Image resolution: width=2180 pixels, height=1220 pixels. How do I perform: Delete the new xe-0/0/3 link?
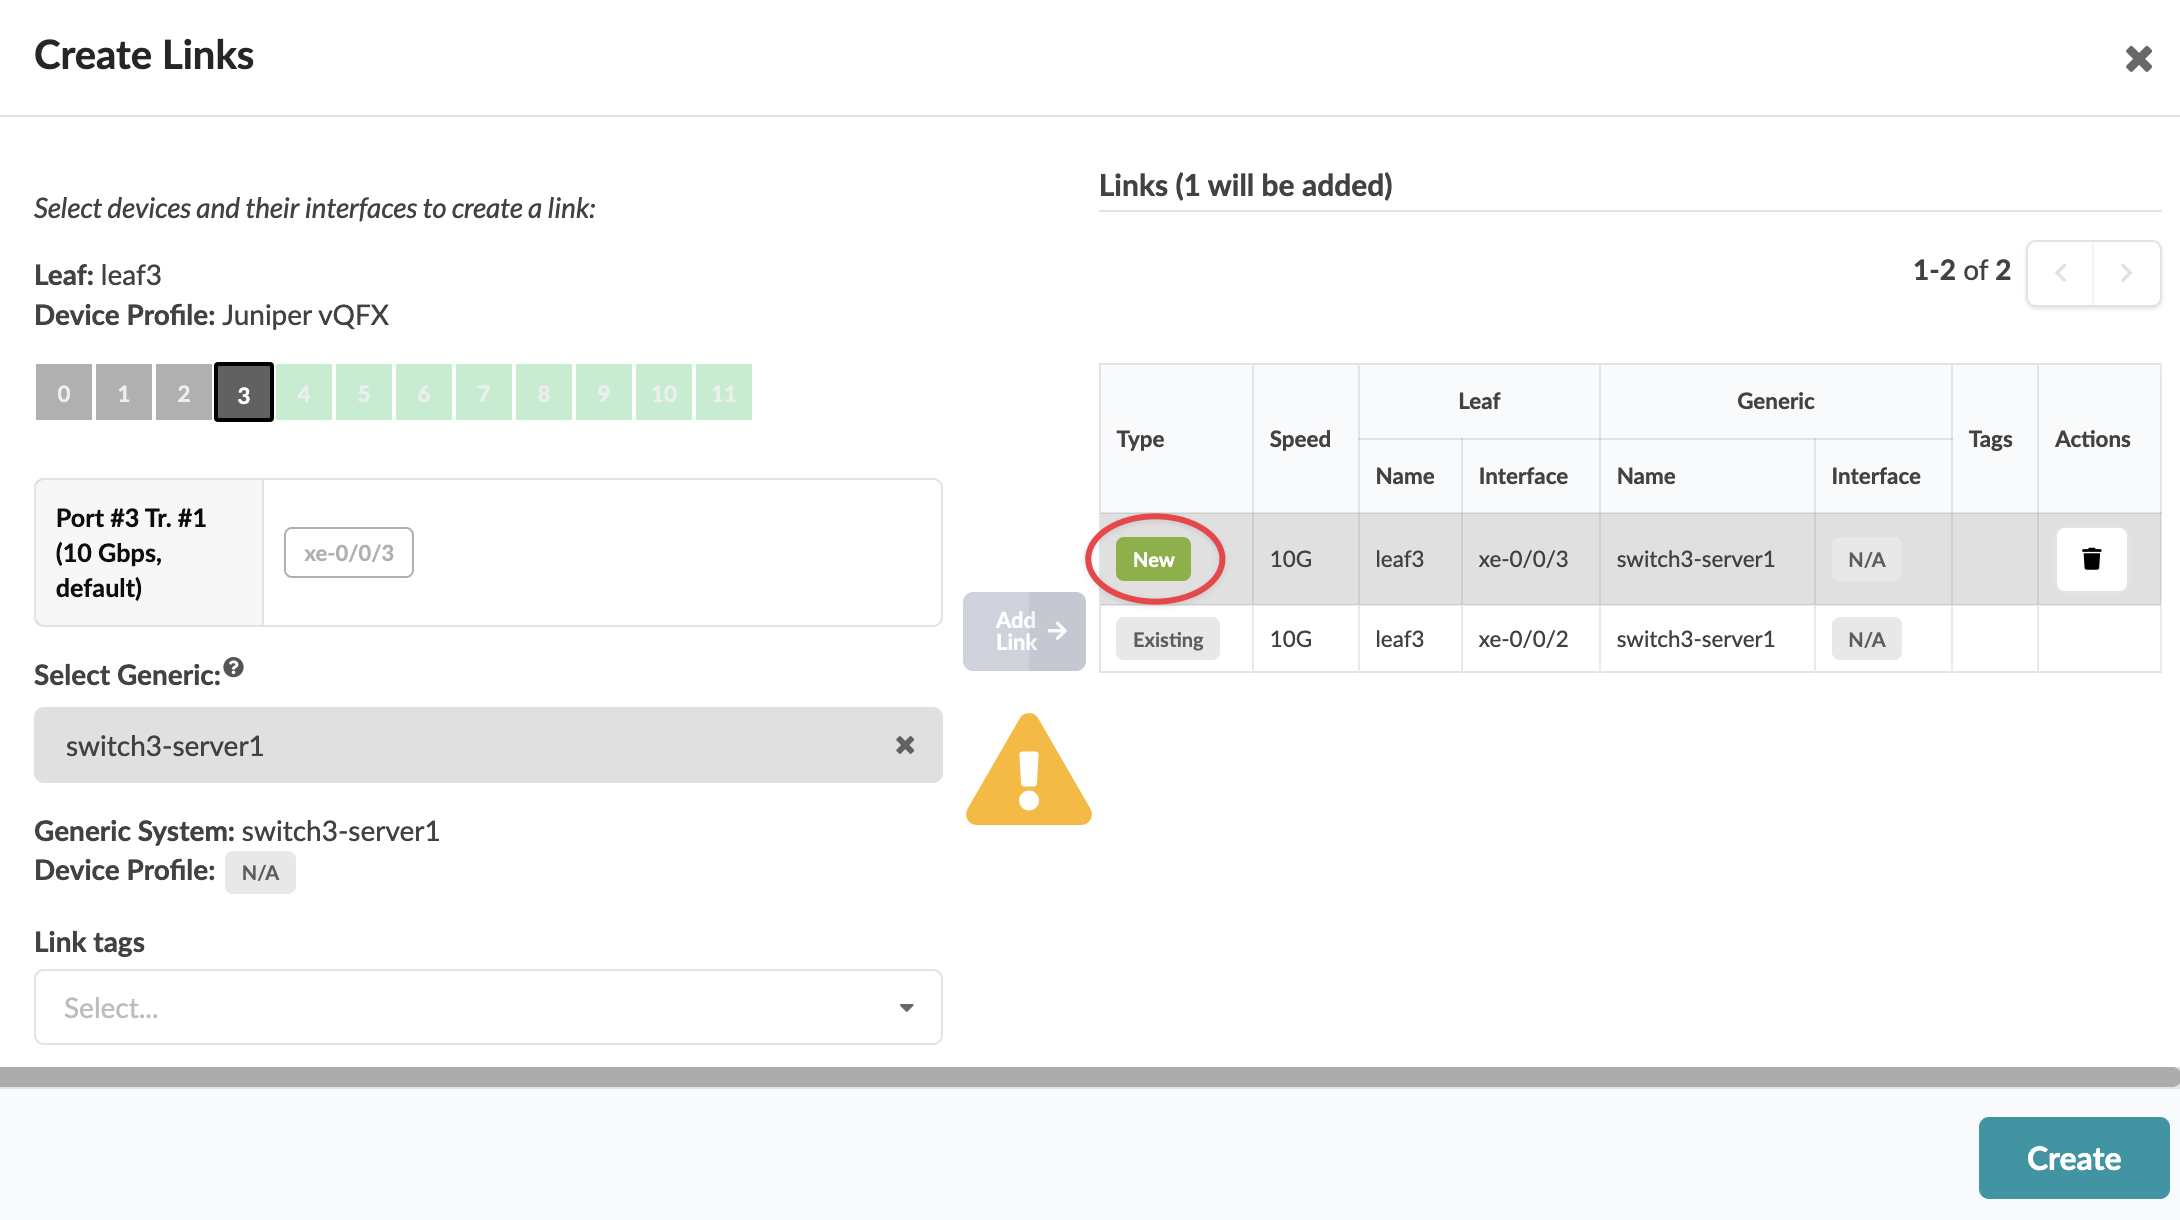[2091, 559]
